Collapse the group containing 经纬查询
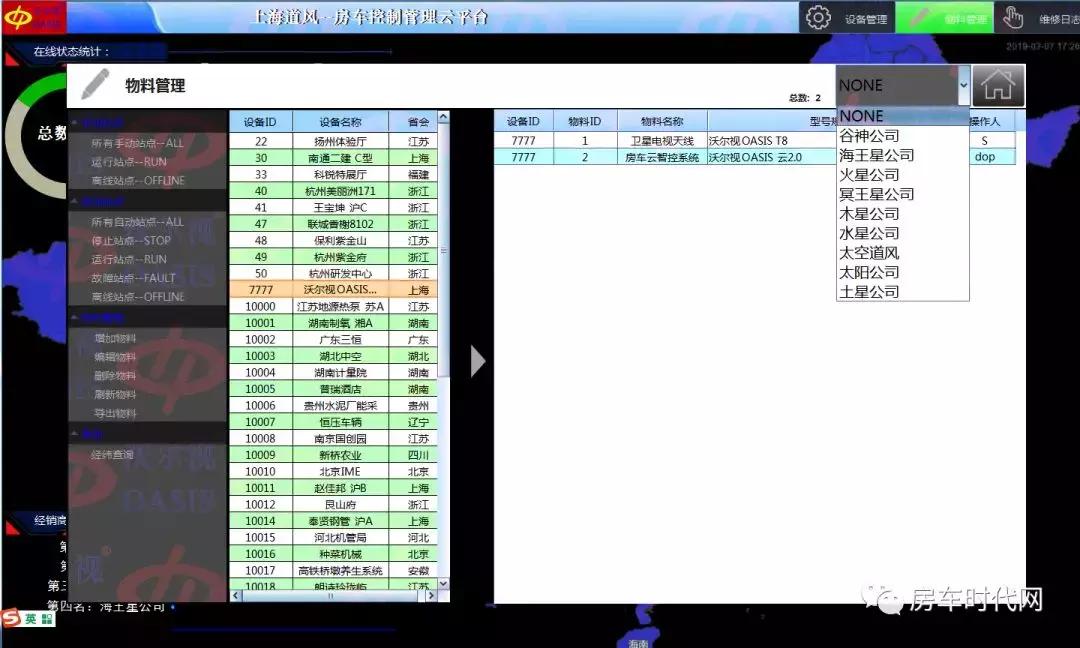Image resolution: width=1080 pixels, height=648 pixels. coord(74,434)
